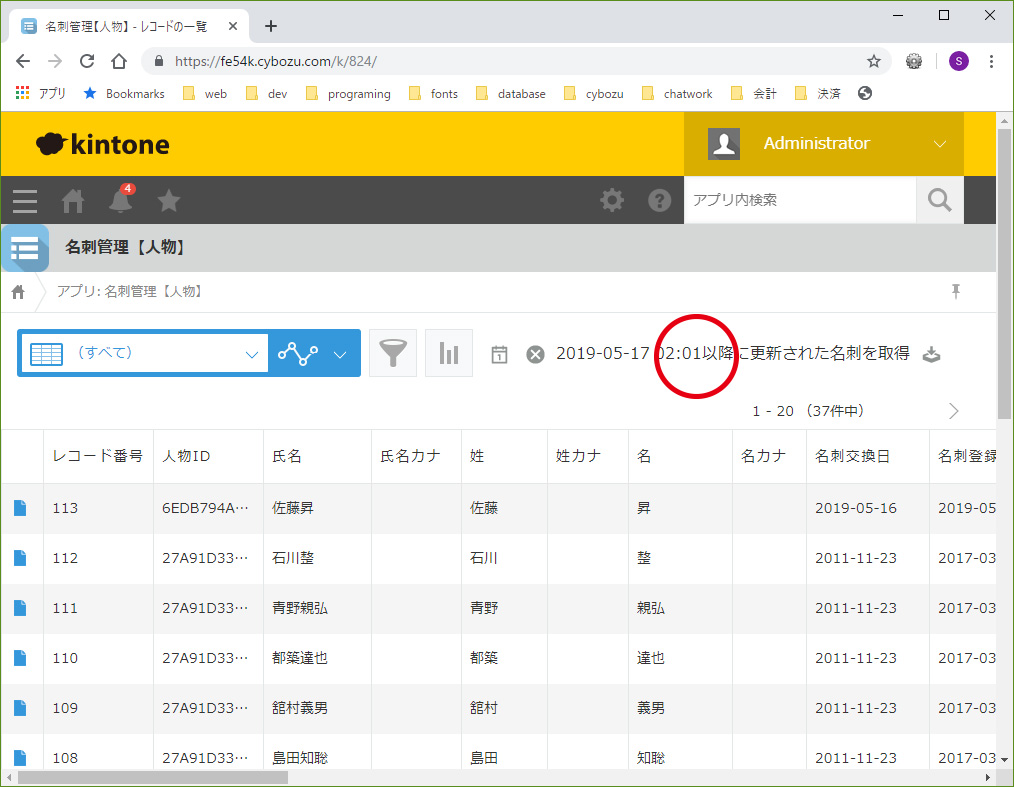The height and width of the screenshot is (787, 1014).
Task: Open the Chrome extension gear icon
Action: point(914,61)
